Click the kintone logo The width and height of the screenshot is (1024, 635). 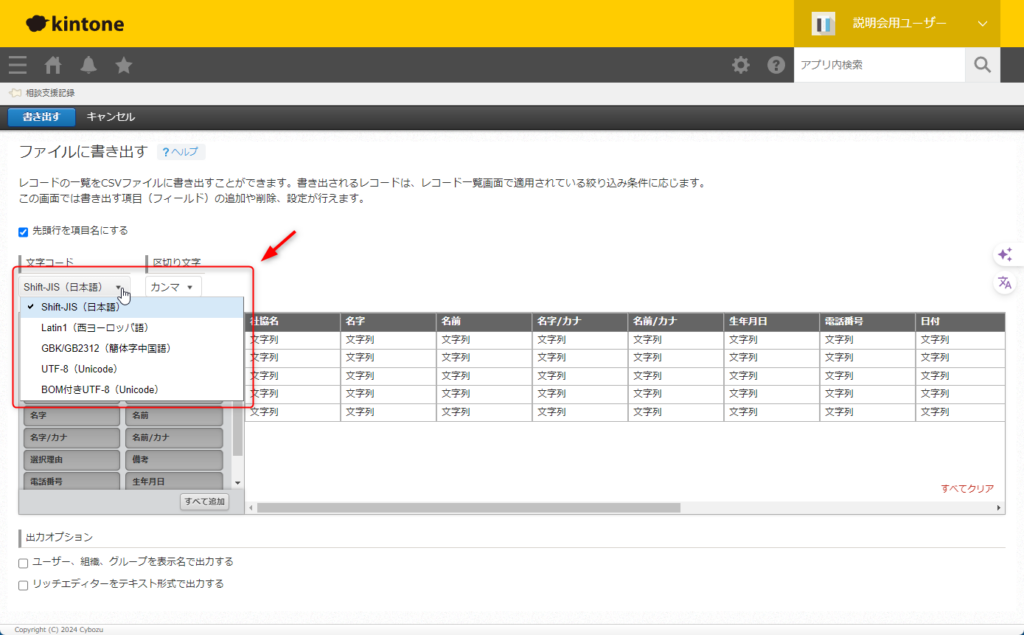click(74, 23)
